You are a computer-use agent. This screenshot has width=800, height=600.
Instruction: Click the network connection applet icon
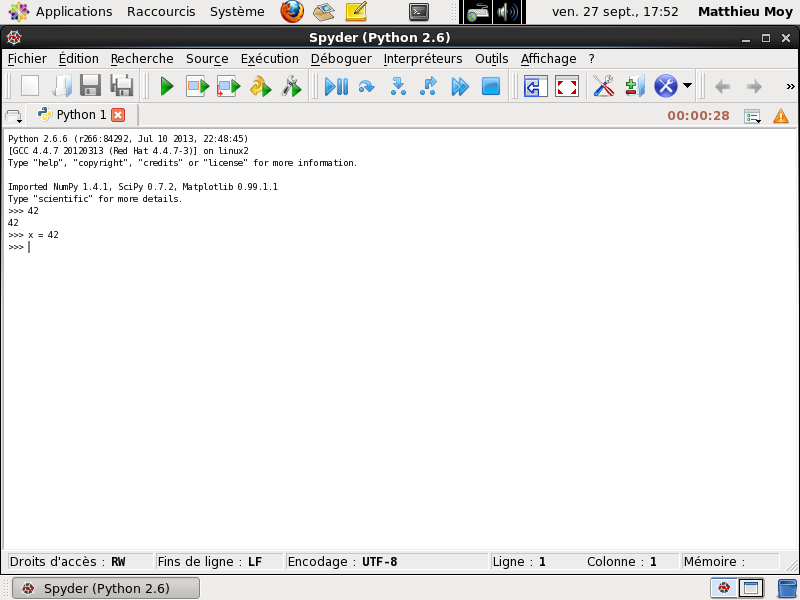point(478,12)
